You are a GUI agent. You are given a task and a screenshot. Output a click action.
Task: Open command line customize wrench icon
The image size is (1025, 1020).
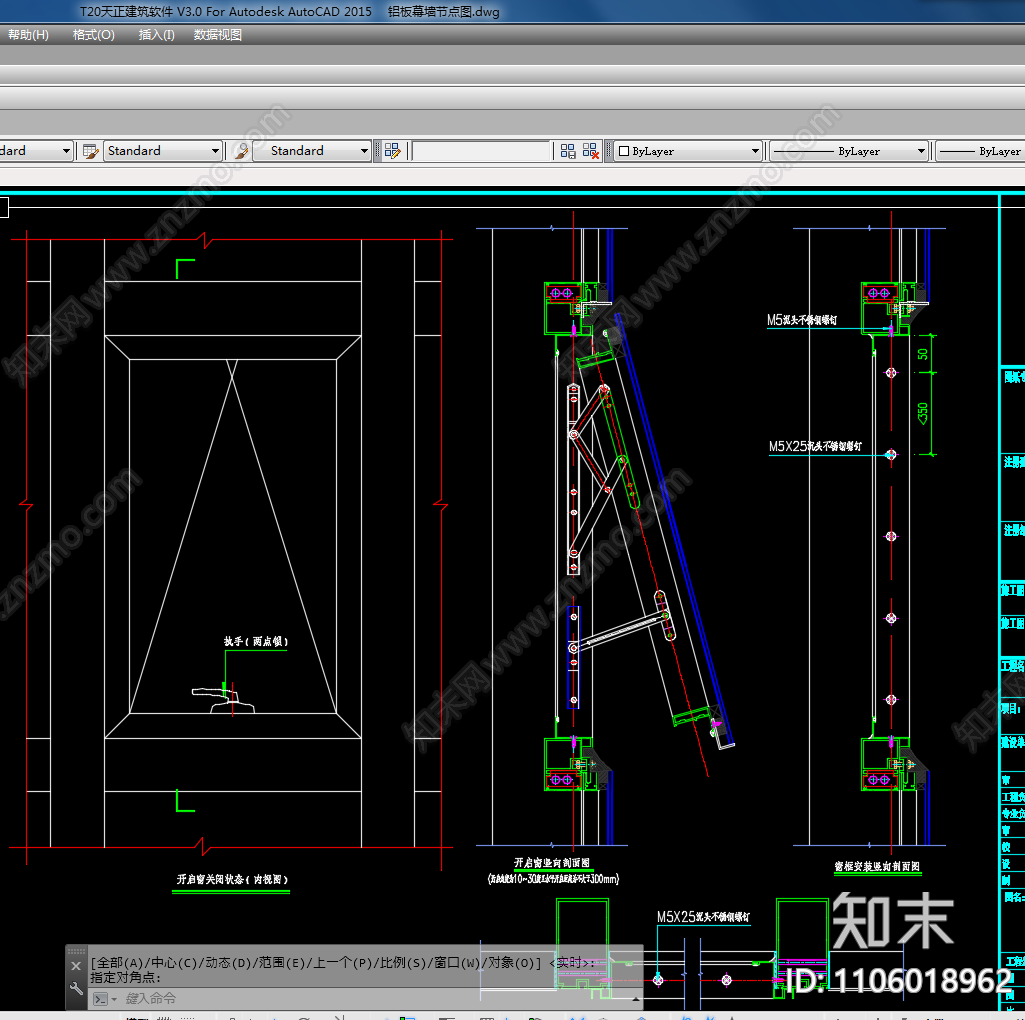[x=76, y=989]
